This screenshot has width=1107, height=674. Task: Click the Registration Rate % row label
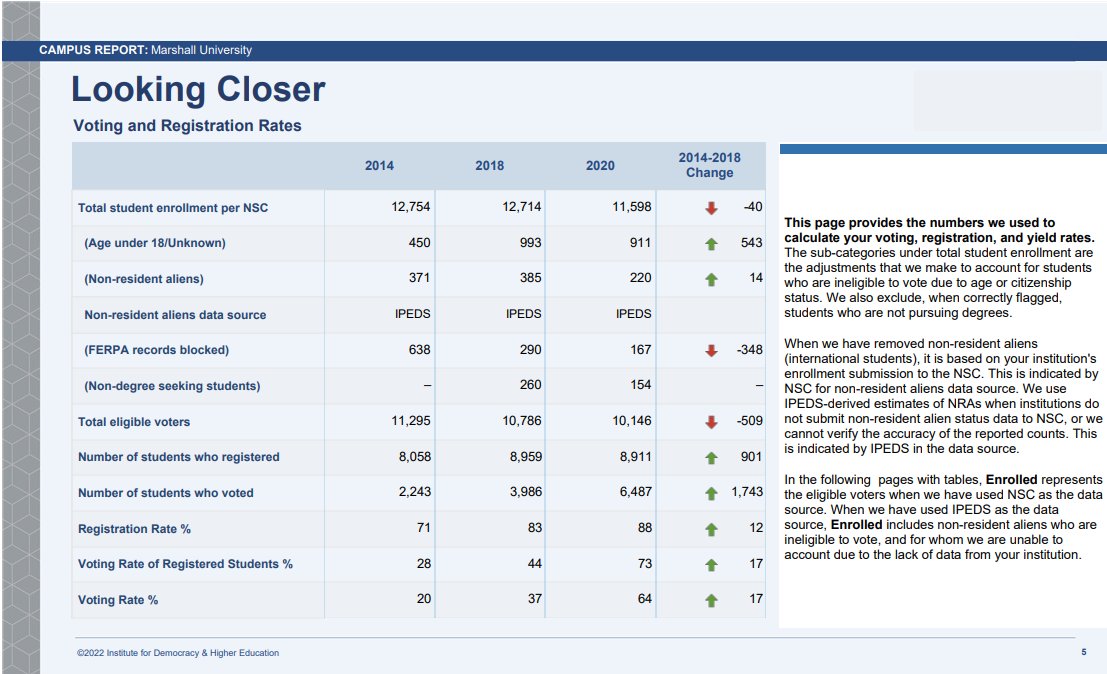coord(134,529)
